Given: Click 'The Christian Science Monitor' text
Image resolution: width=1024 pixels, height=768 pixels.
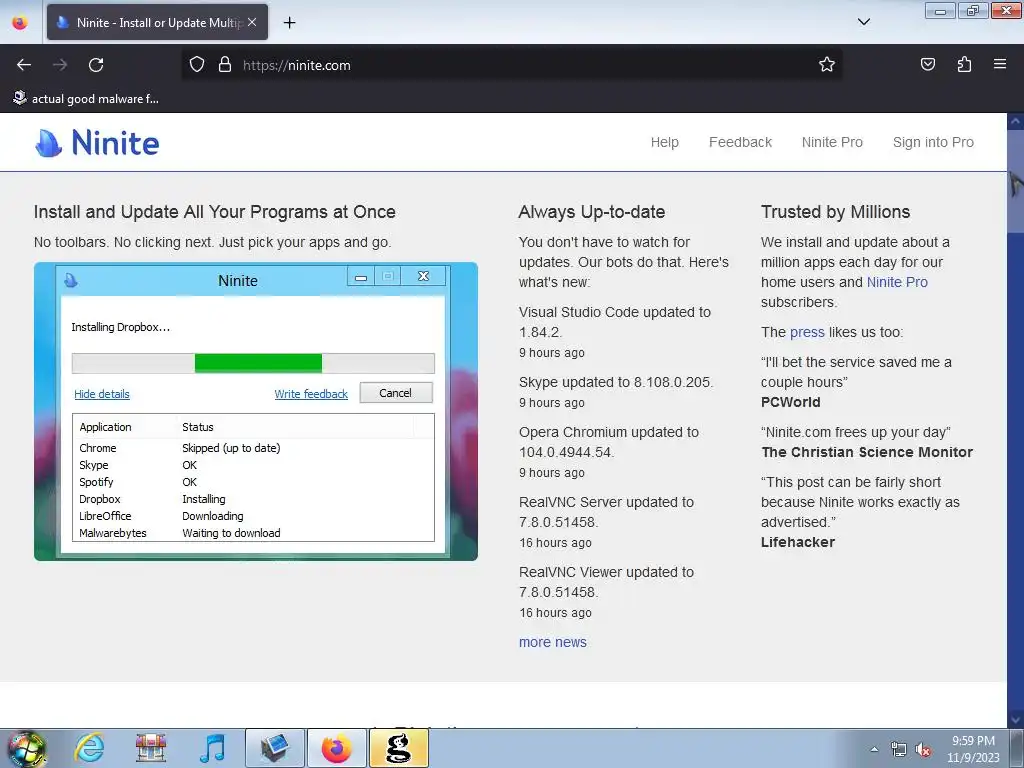Looking at the screenshot, I should pyautogui.click(x=867, y=453).
